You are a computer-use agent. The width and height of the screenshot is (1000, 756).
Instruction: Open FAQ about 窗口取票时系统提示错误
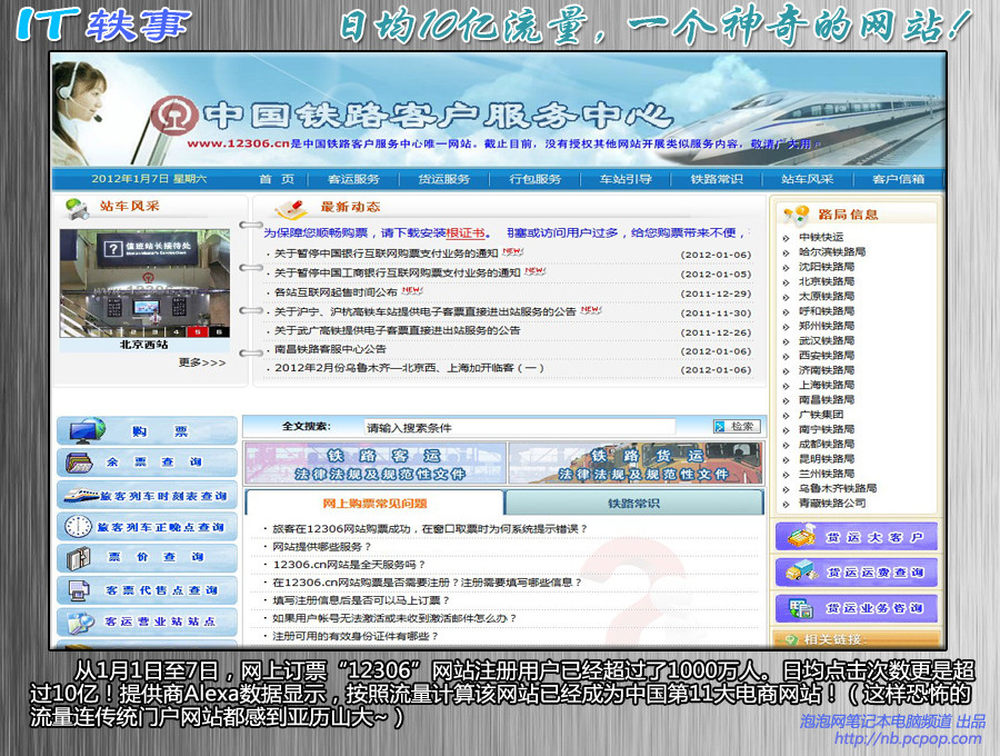click(x=430, y=529)
